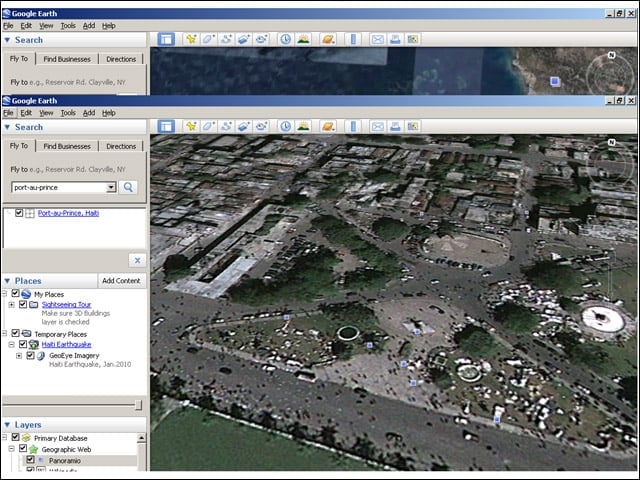Uncheck Port-au-Prince, Haiti search result

click(19, 213)
